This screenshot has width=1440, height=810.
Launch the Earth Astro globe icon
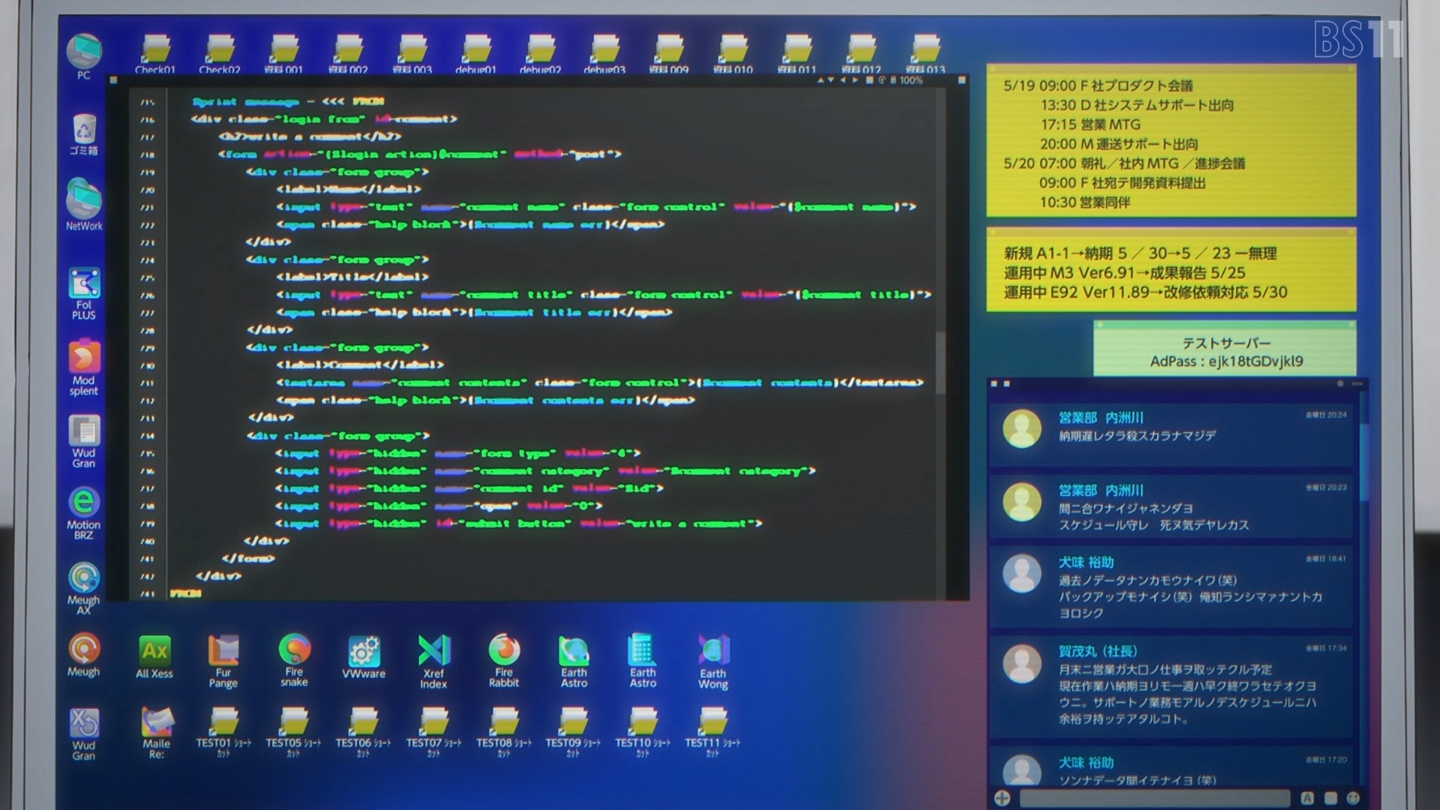coord(574,661)
